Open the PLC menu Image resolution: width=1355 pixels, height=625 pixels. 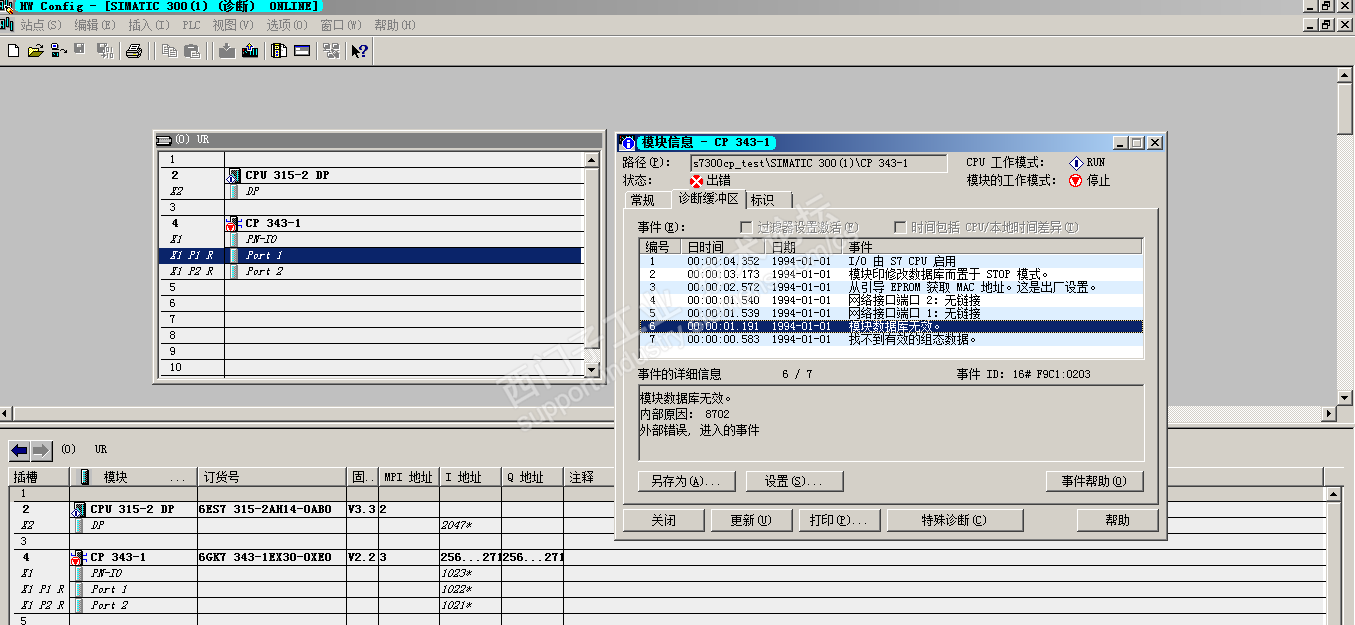[191, 25]
